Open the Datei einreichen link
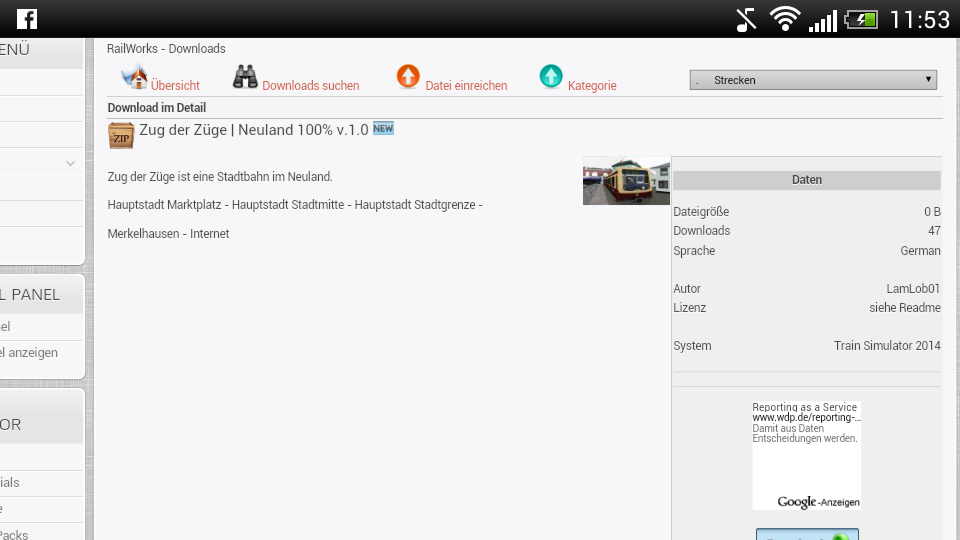 tap(466, 86)
